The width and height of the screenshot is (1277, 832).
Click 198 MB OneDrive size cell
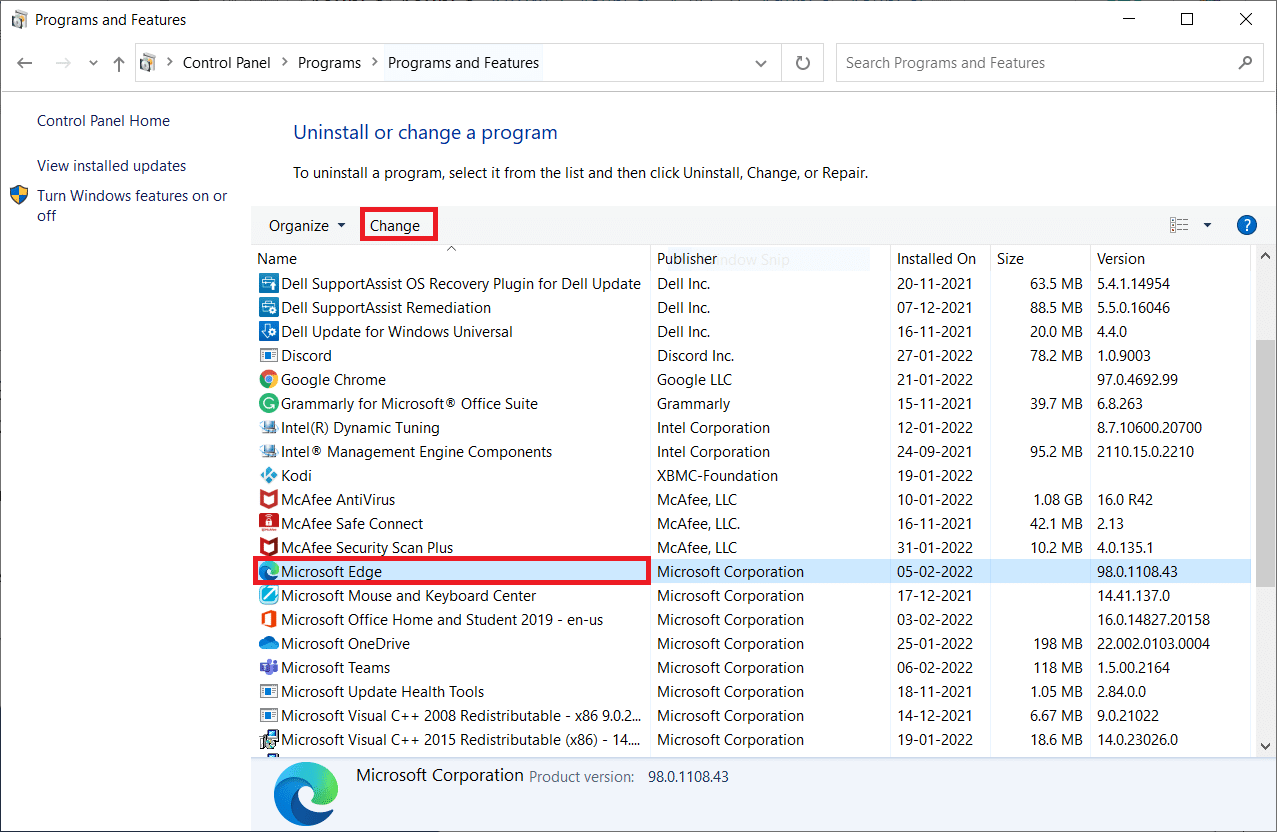click(1058, 644)
